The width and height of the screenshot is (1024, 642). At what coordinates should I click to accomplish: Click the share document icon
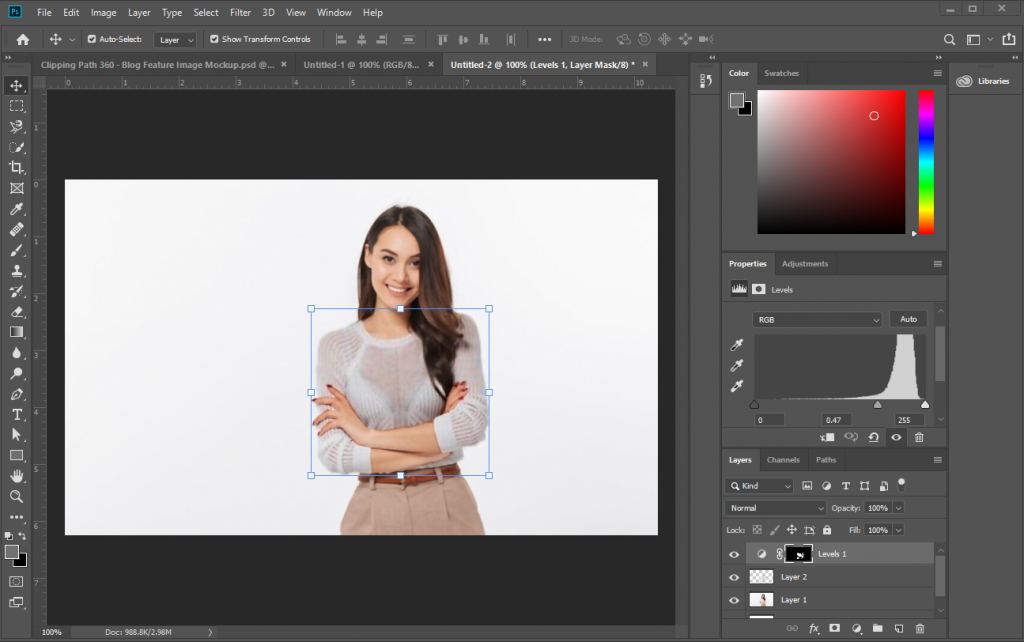pos(1009,39)
